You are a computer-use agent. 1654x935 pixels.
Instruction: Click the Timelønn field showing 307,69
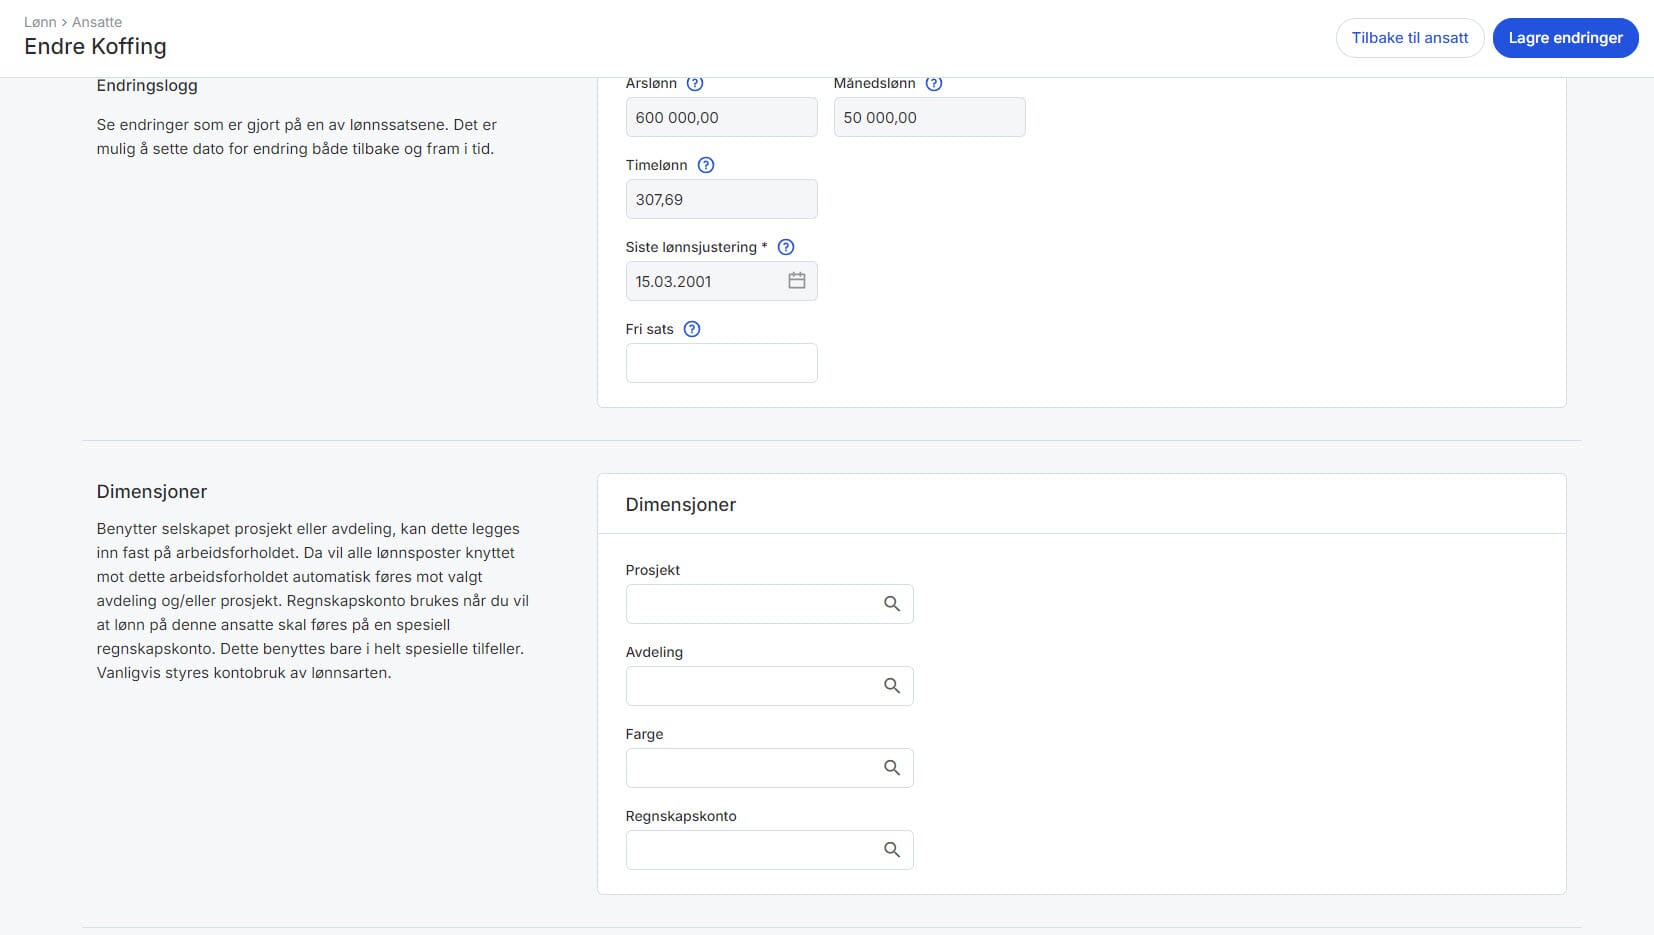pyautogui.click(x=721, y=199)
